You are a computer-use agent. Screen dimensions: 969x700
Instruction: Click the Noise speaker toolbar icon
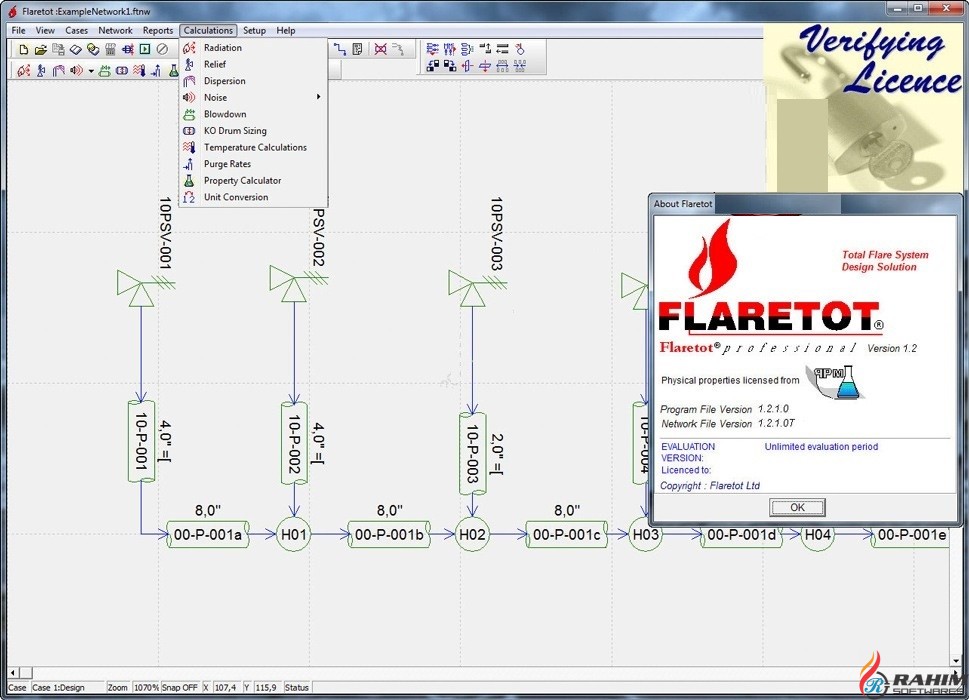tap(76, 70)
